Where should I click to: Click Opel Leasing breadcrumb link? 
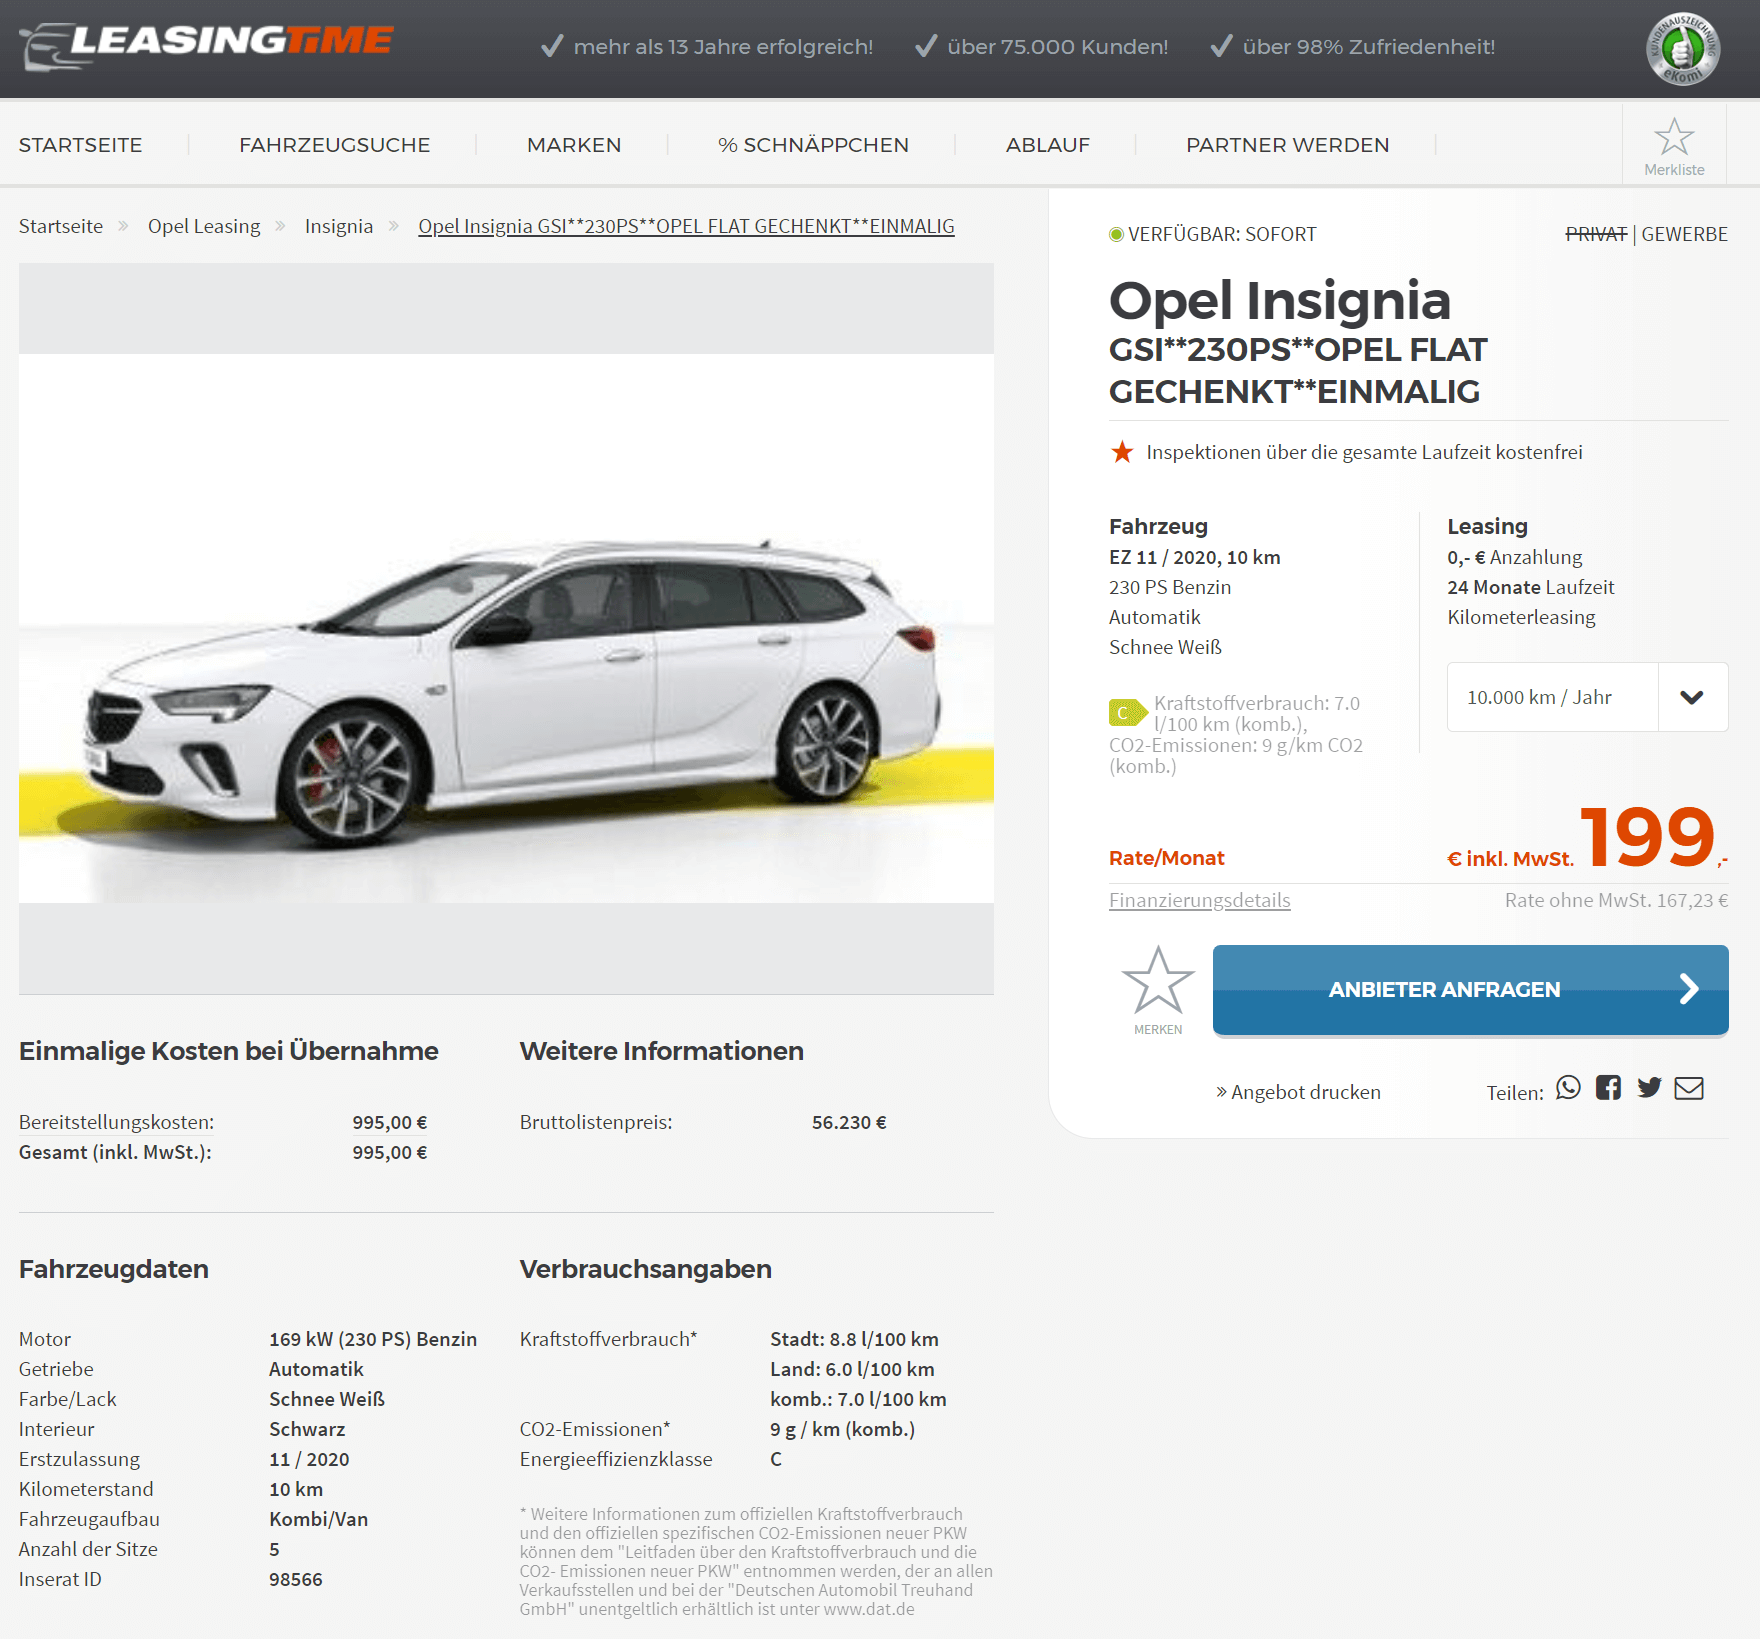(204, 226)
